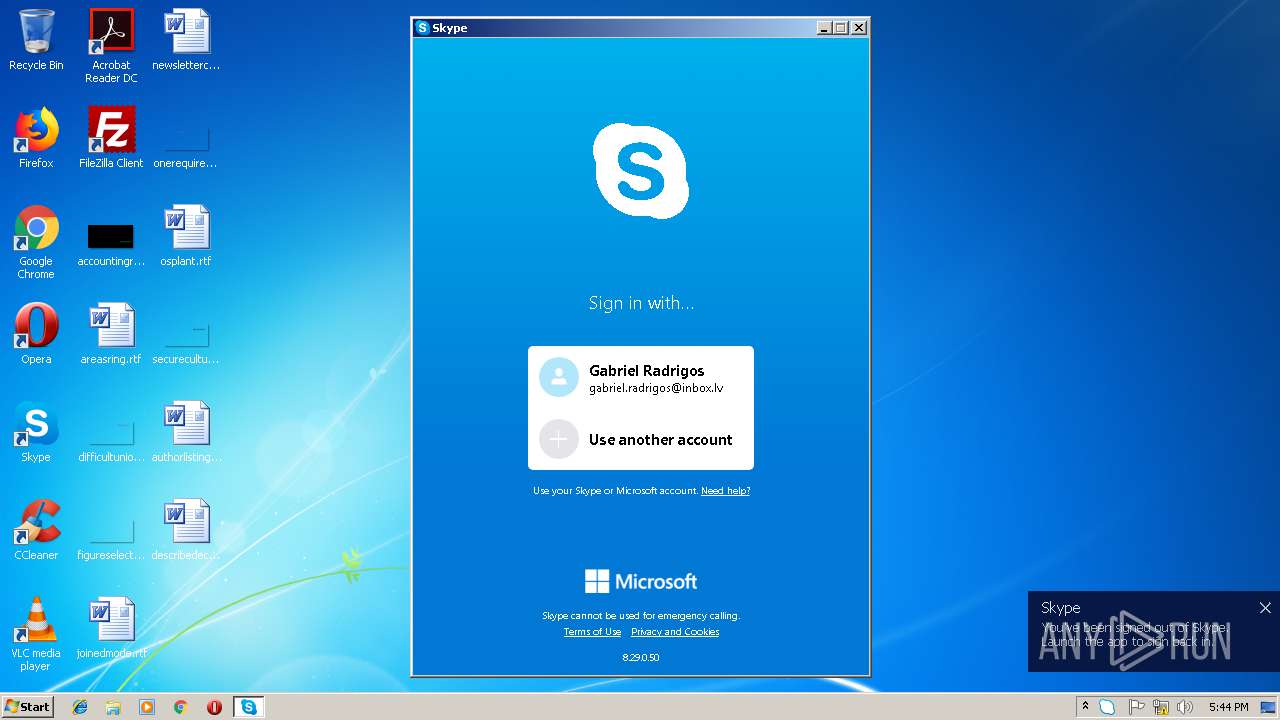Click the volume speaker tray icon
Image resolution: width=1280 pixels, height=720 pixels.
pos(1185,707)
